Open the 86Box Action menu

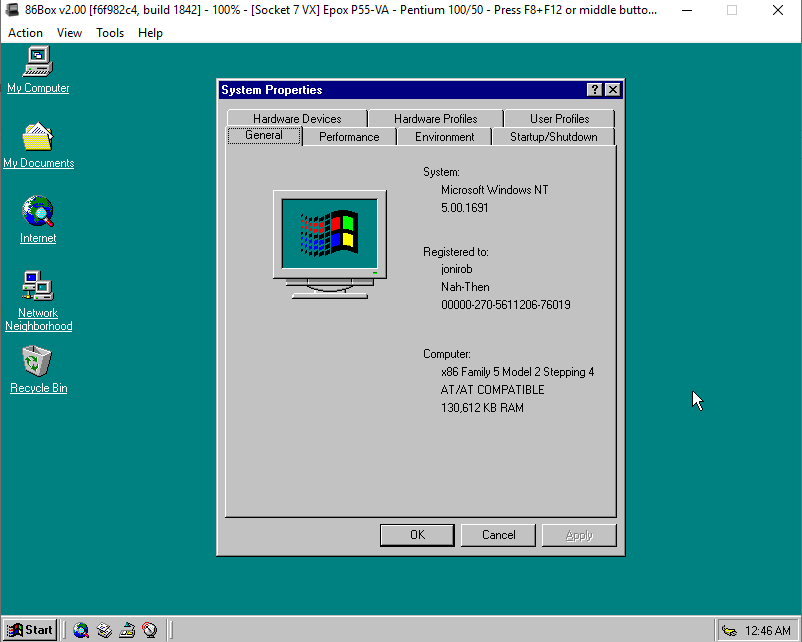25,33
